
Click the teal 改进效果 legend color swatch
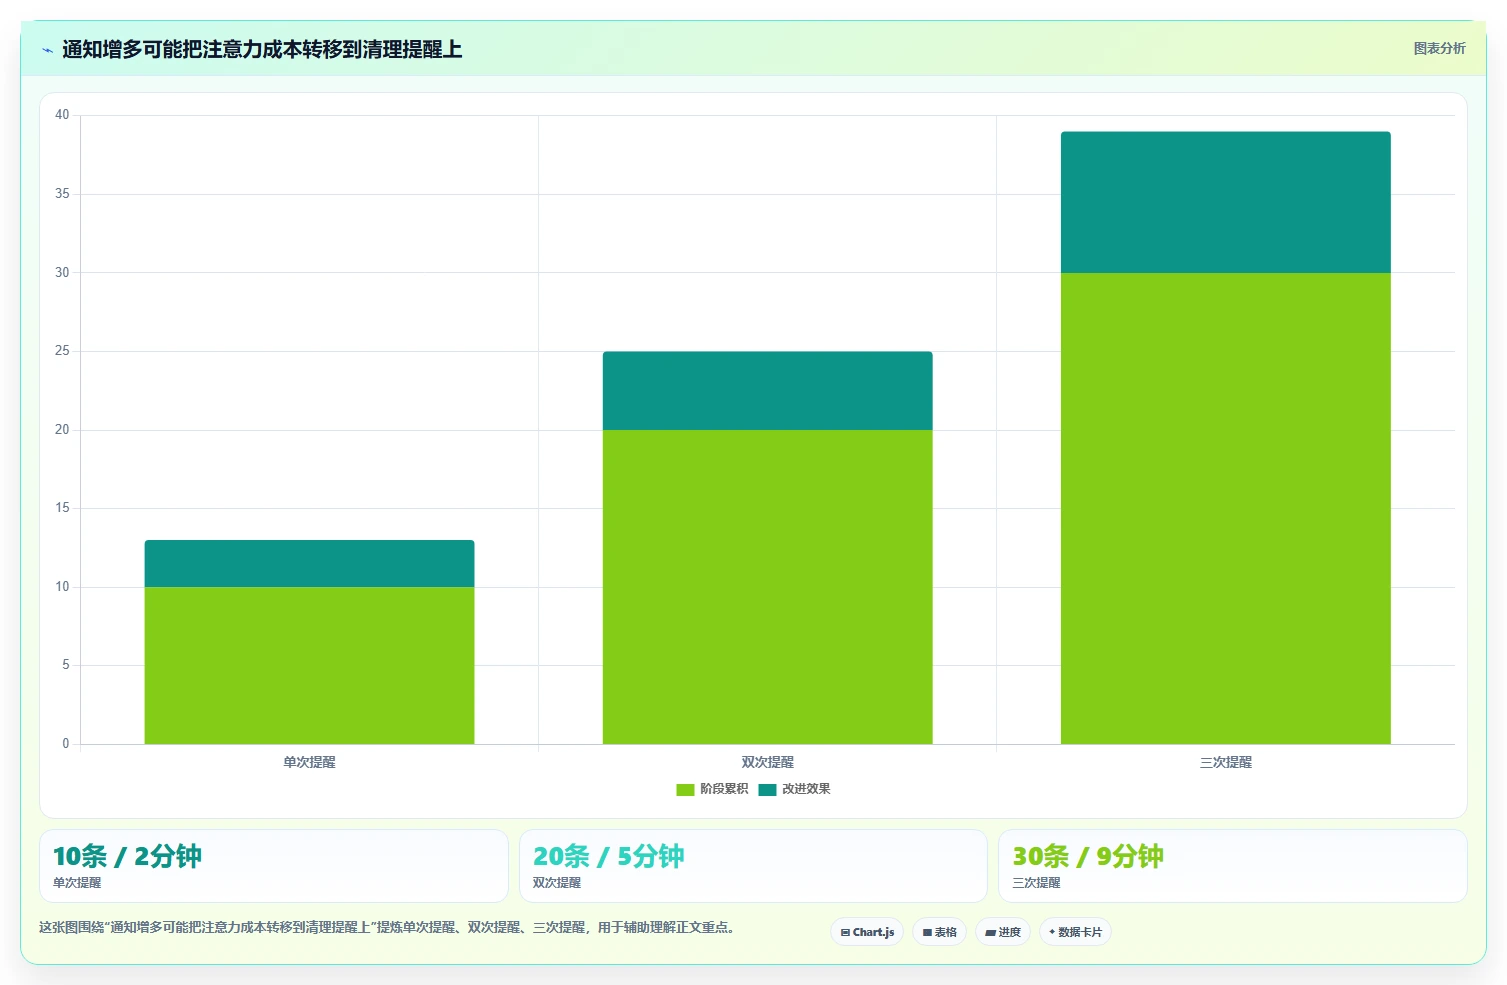[767, 790]
